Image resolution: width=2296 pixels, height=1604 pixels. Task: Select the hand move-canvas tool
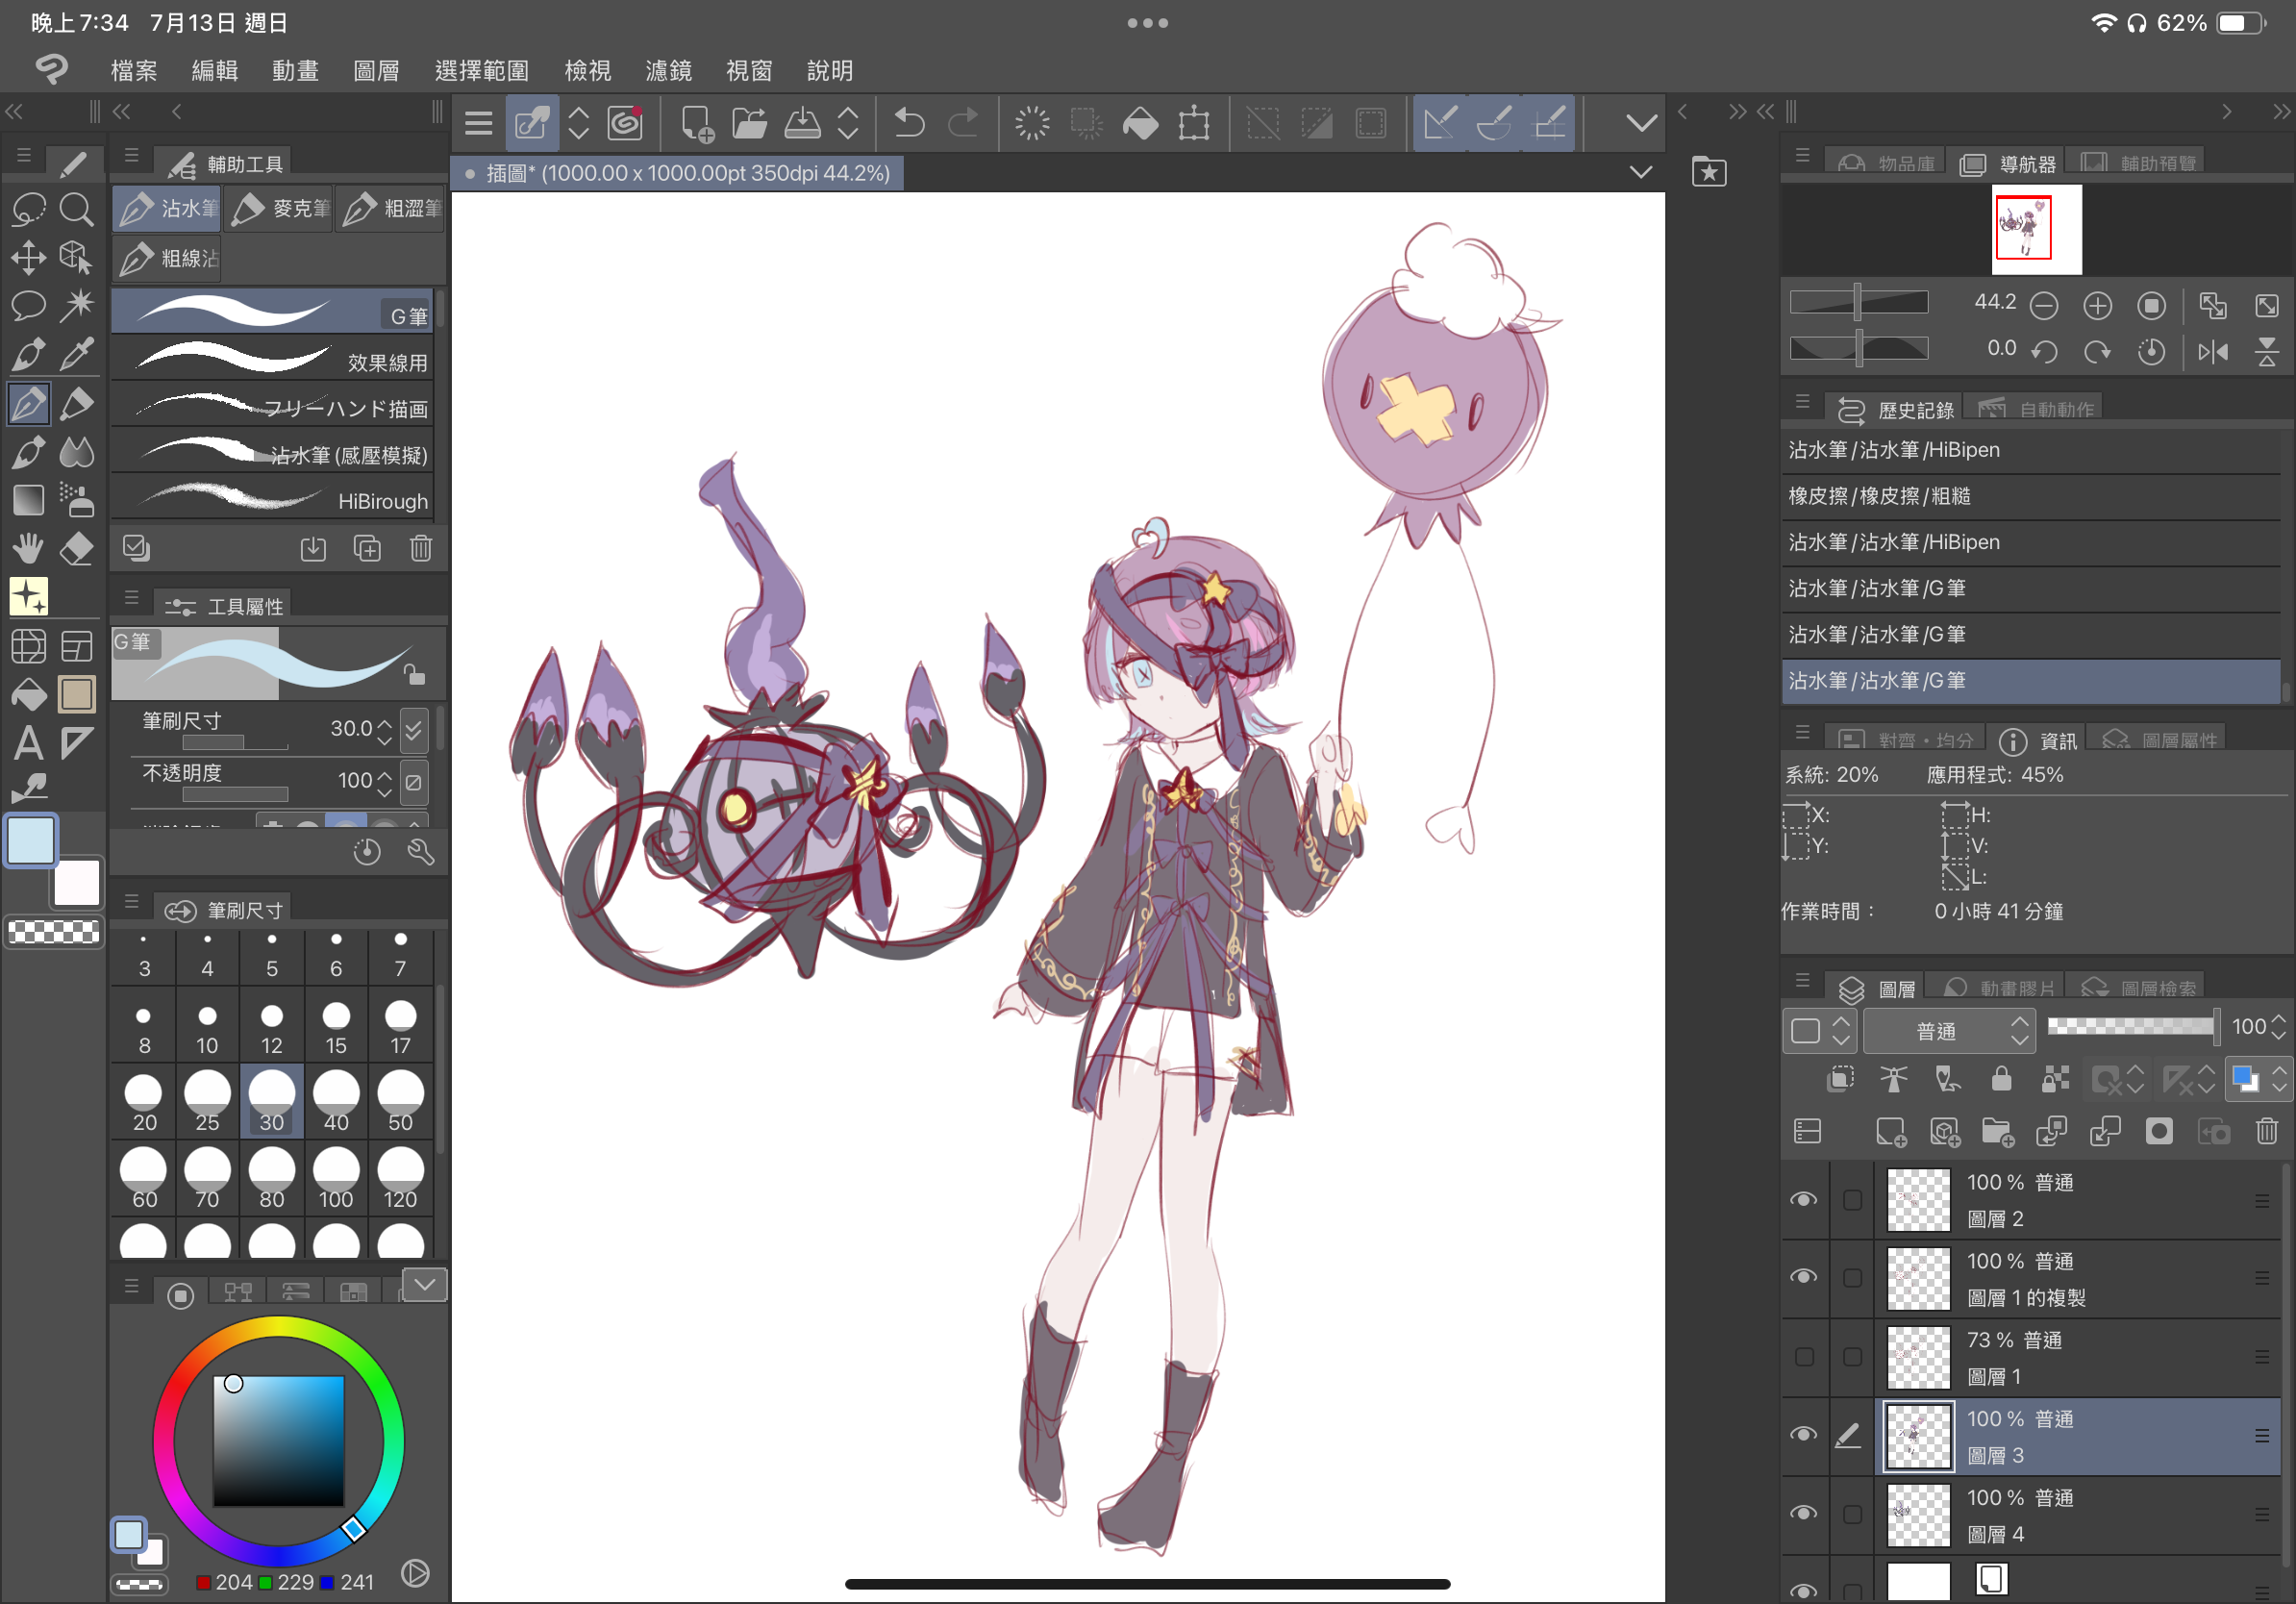pos(28,548)
